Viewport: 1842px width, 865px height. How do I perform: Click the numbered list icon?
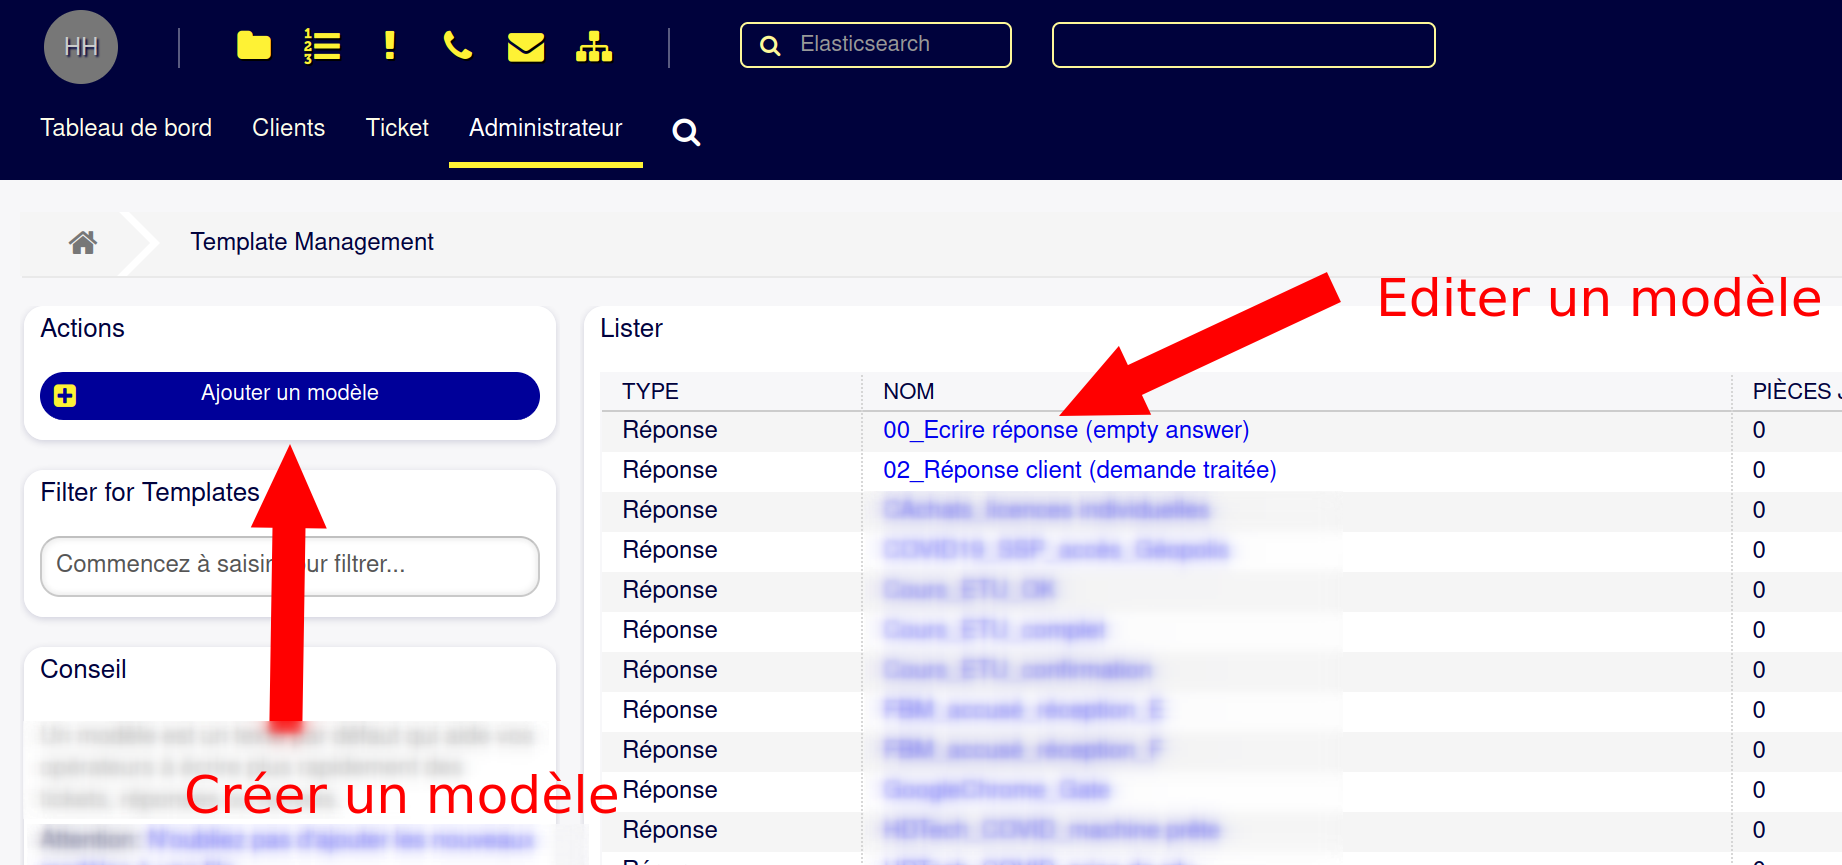[322, 46]
